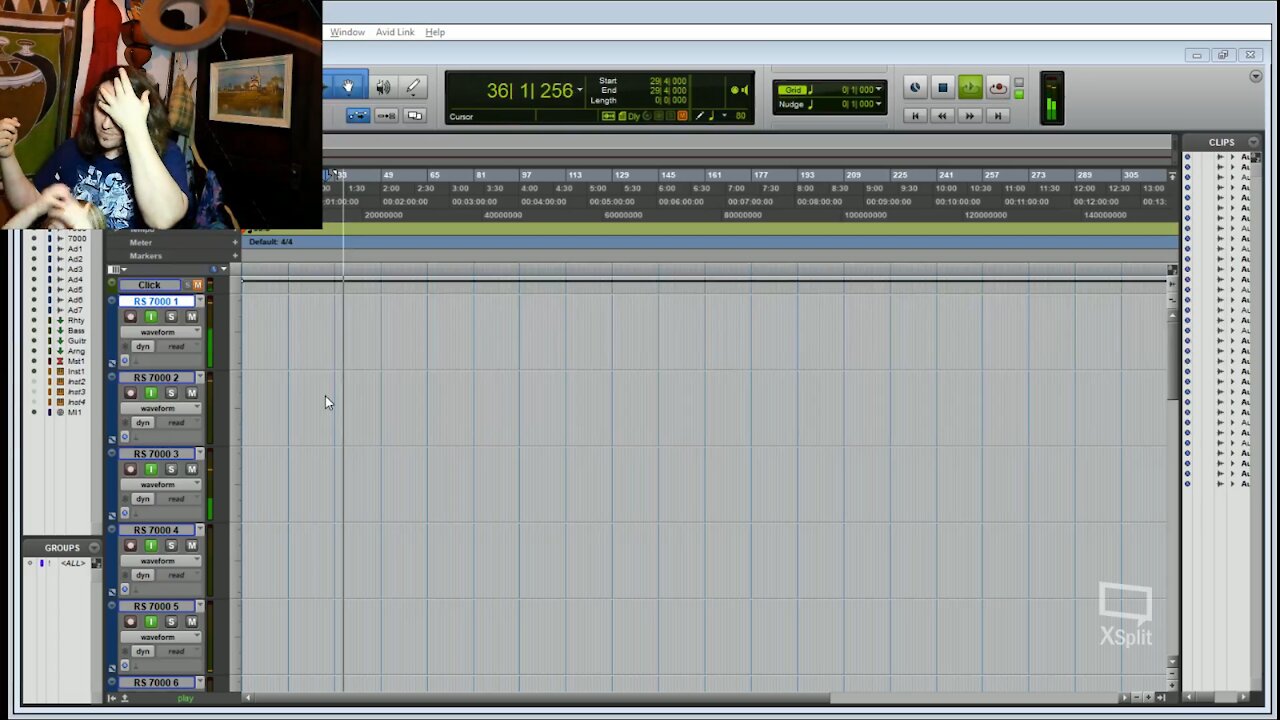Image resolution: width=1280 pixels, height=720 pixels.
Task: Select MI1 in the track list
Action: [74, 412]
